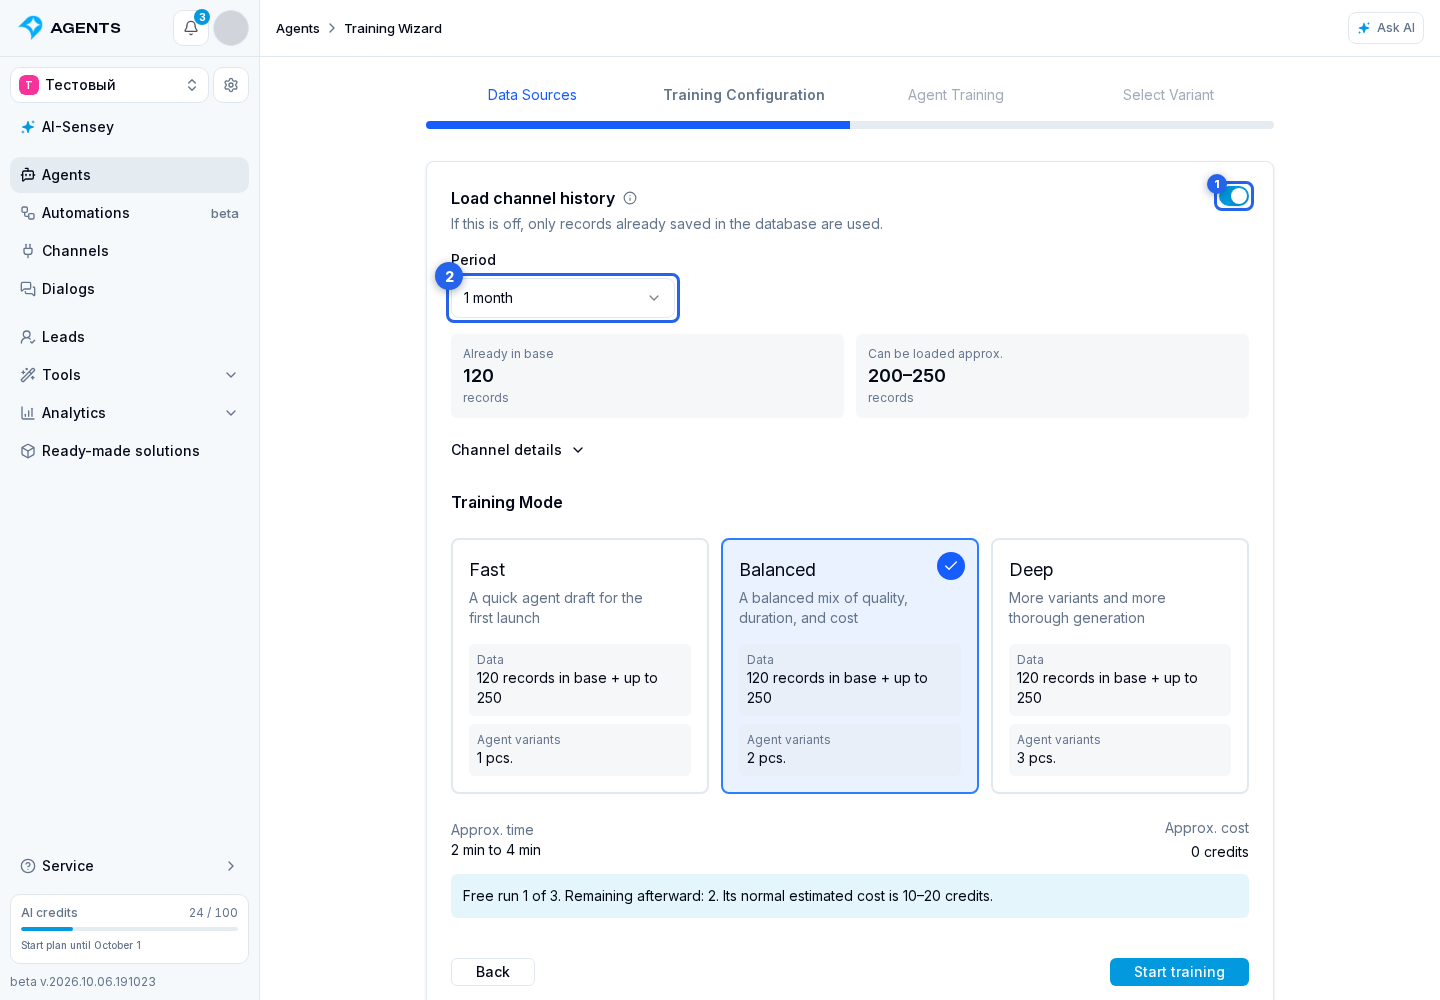
Task: Go to the Select Variant step tab
Action: tap(1168, 95)
